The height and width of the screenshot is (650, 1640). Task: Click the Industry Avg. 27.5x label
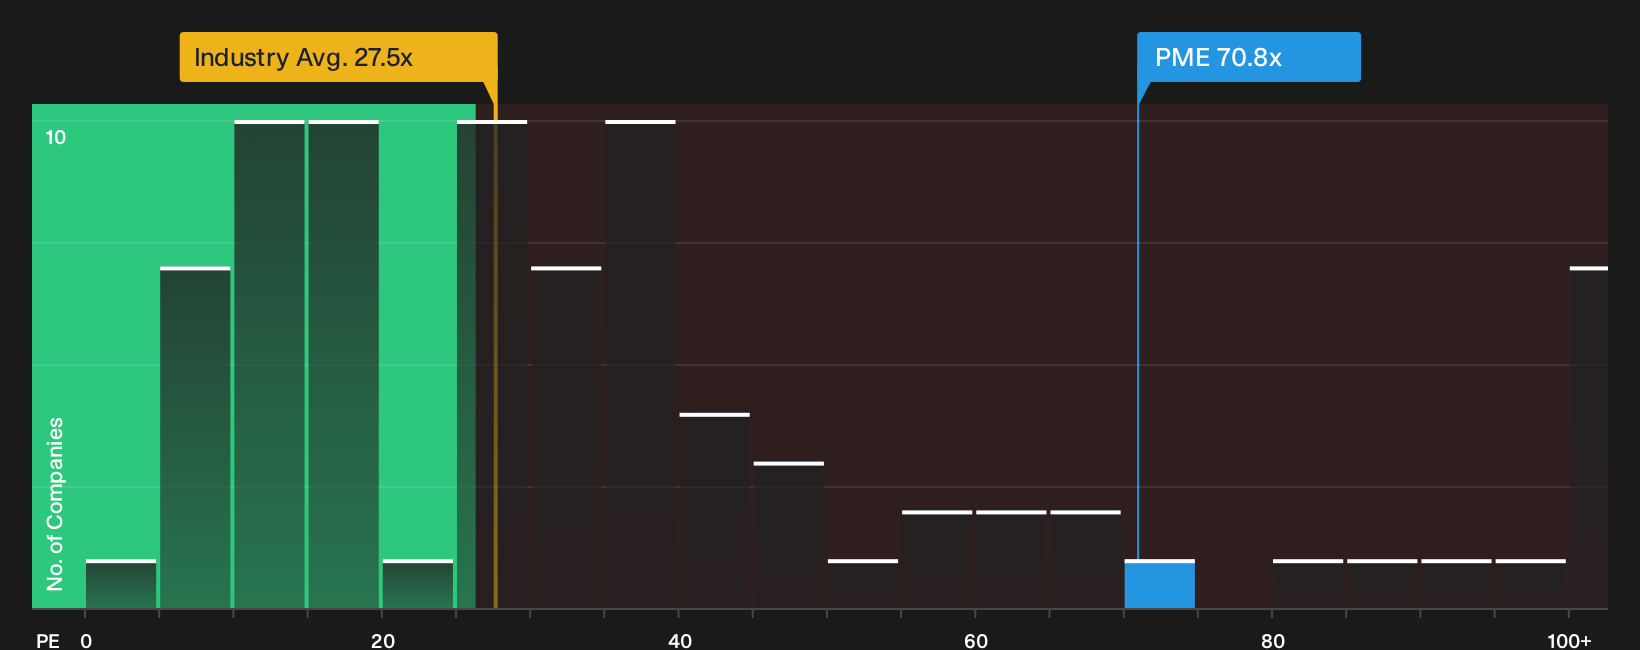(x=338, y=57)
